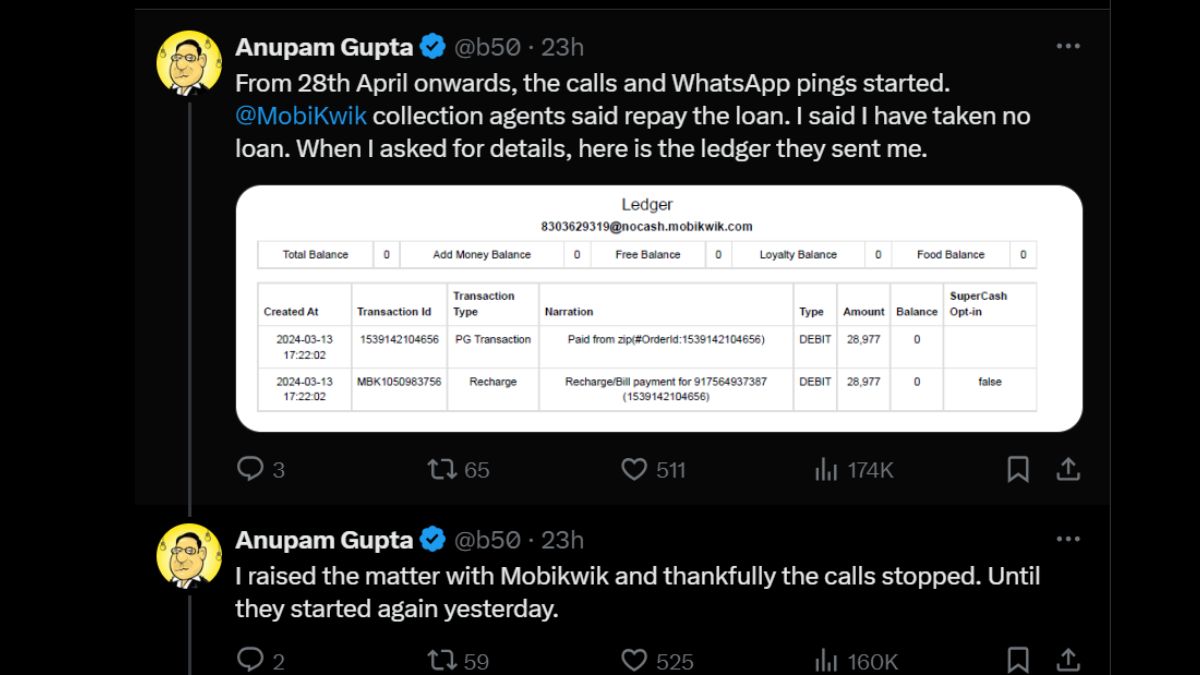The image size is (1200, 675).
Task: Open Anupam Gupta's name on first tweet
Action: (324, 47)
